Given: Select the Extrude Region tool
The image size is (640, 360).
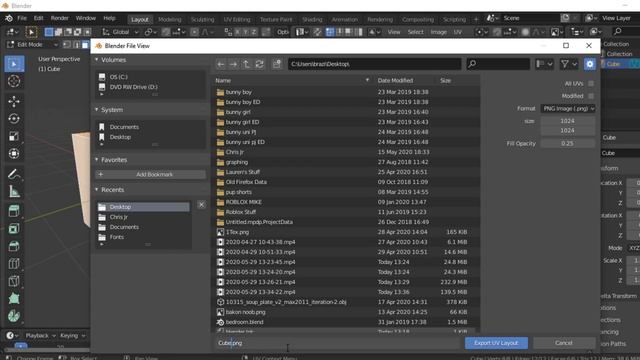Looking at the screenshot, I should (x=14, y=211).
